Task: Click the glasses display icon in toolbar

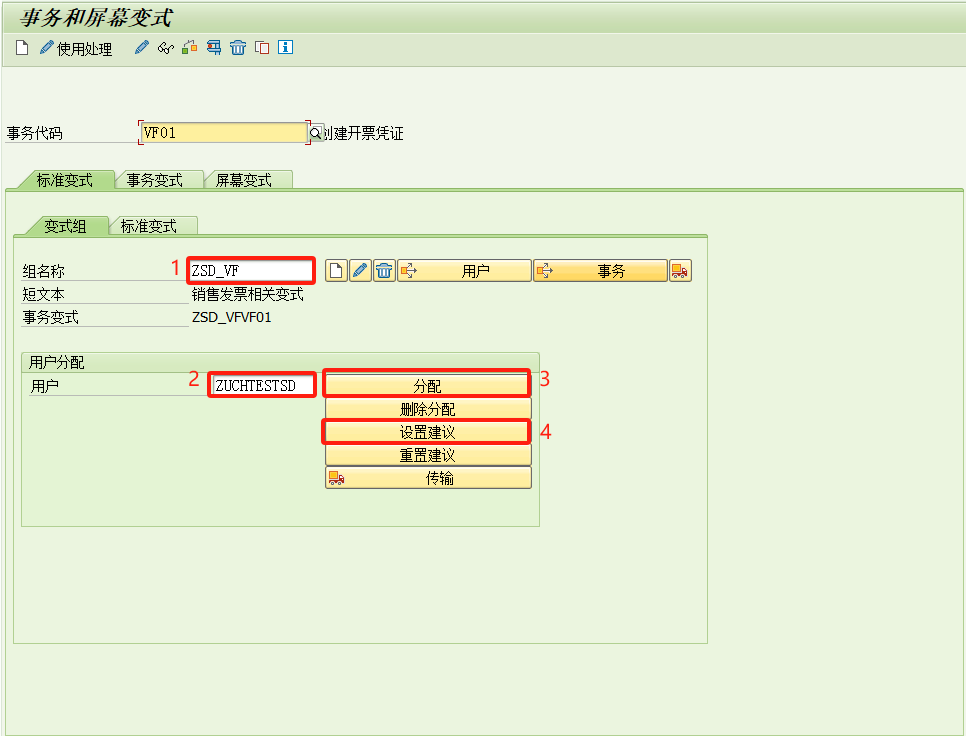Action: click(x=166, y=47)
